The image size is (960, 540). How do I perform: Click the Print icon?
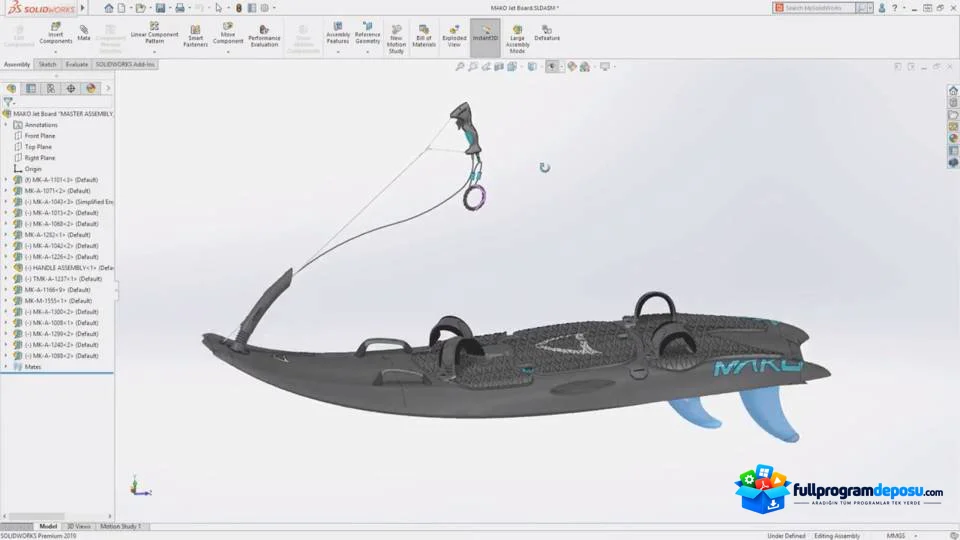tap(180, 8)
